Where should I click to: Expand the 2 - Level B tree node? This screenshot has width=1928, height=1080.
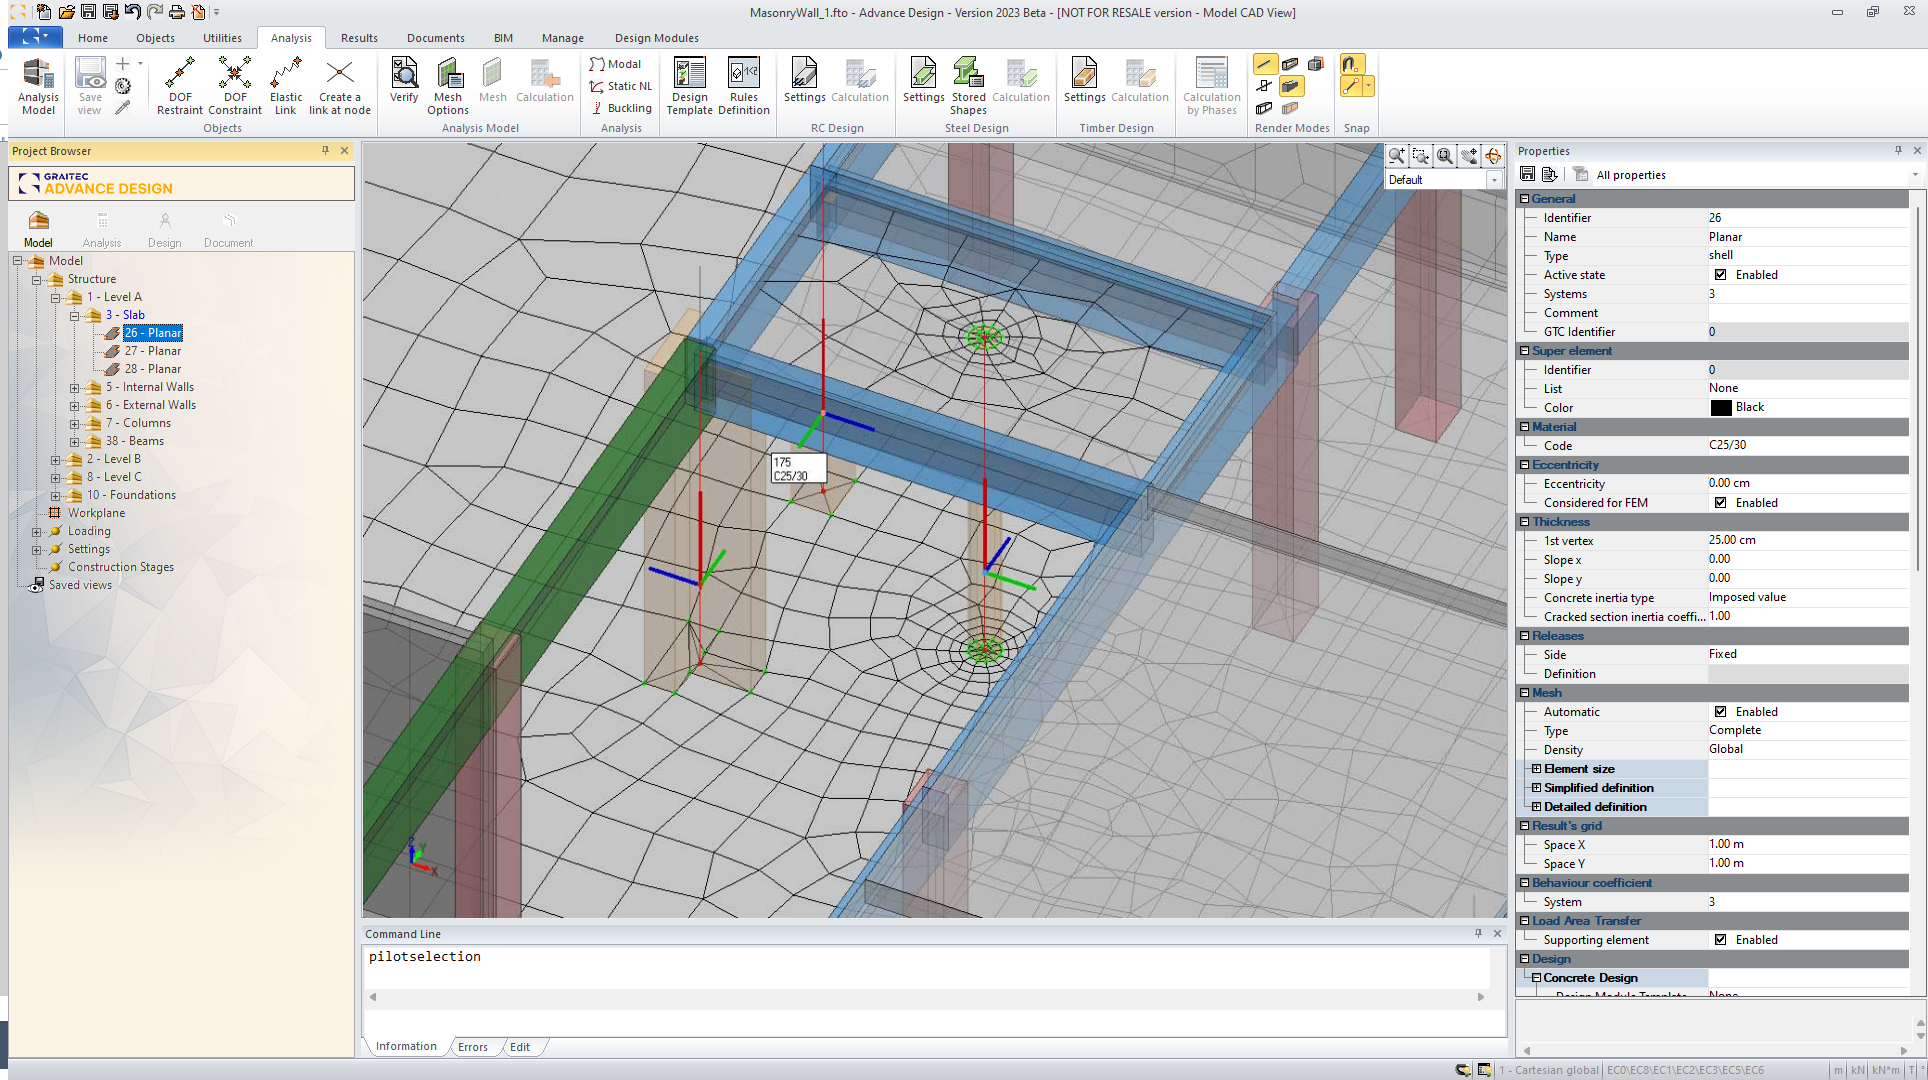tap(55, 460)
